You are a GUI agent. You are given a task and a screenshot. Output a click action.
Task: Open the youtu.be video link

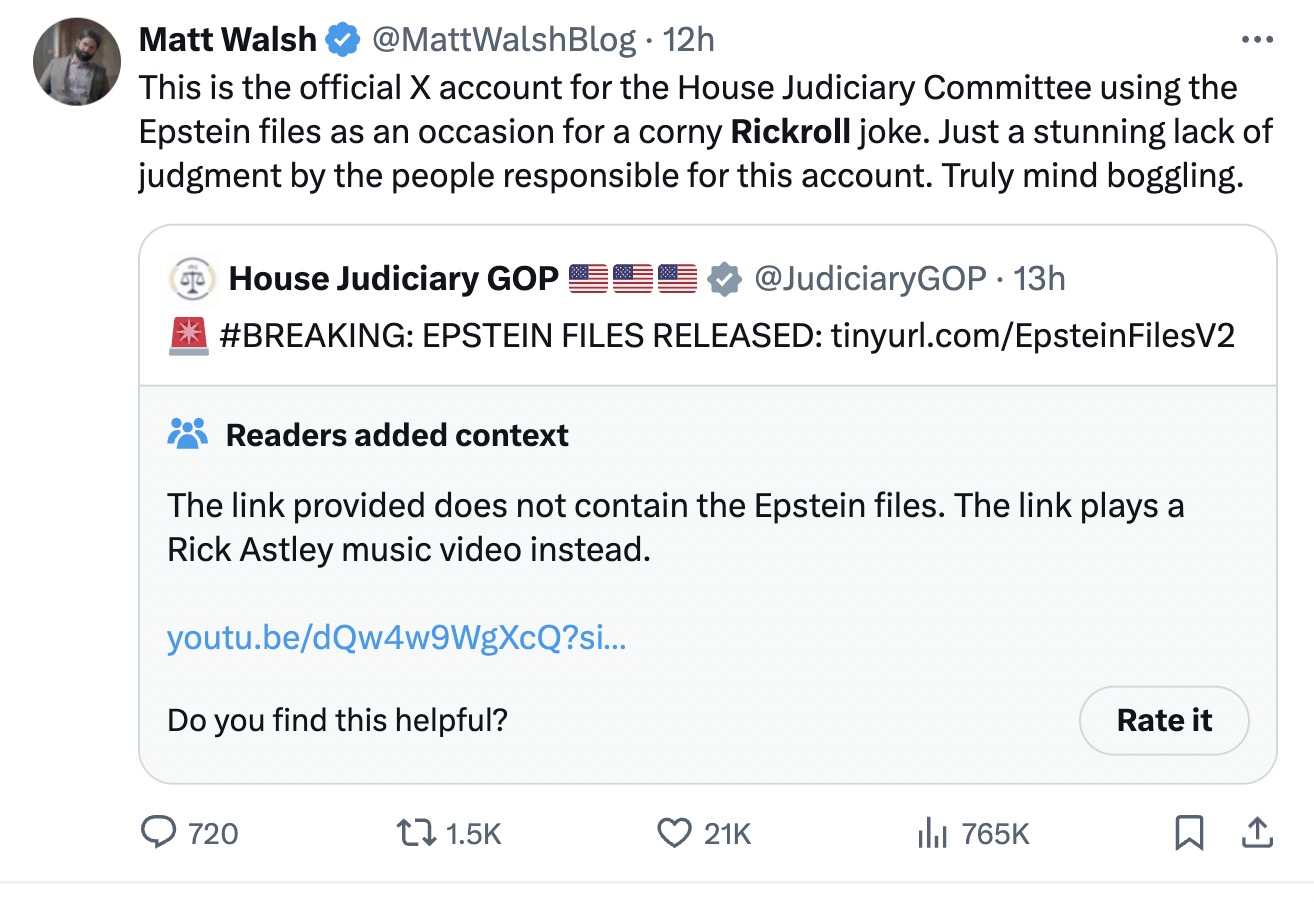396,638
